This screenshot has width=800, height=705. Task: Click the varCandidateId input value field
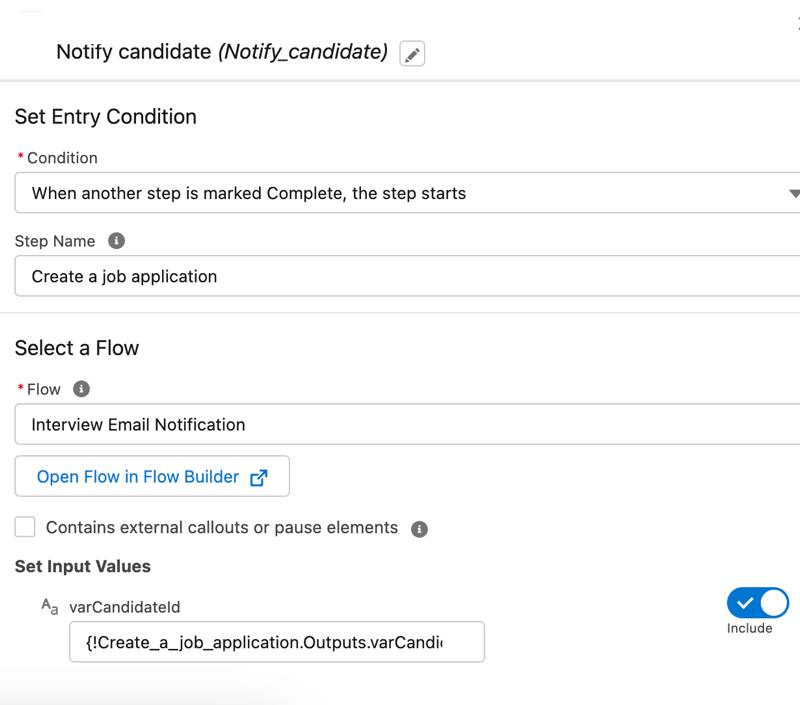tap(276, 642)
